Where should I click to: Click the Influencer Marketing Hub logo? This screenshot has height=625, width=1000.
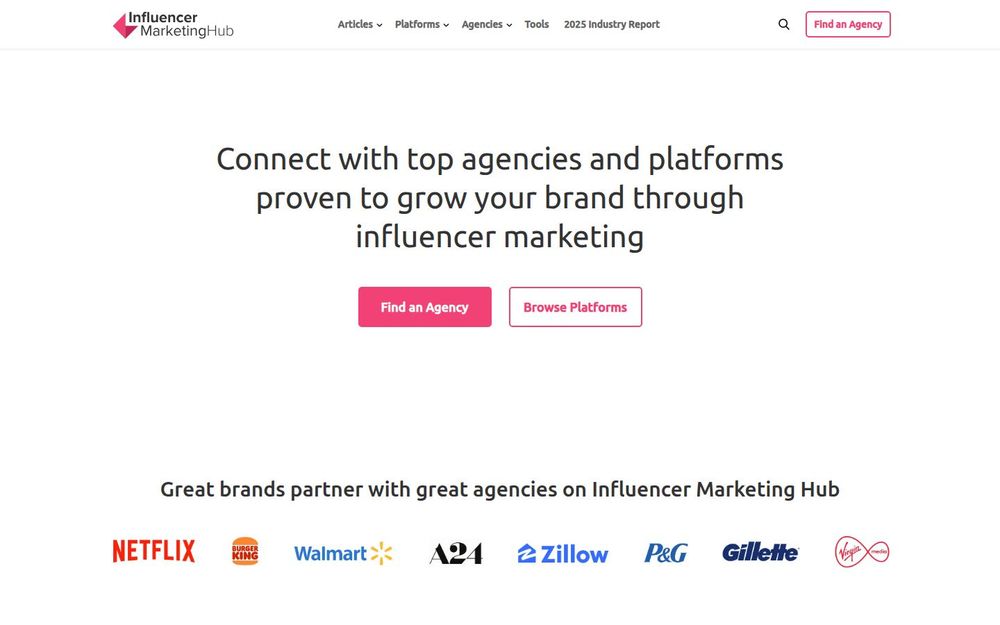(172, 24)
